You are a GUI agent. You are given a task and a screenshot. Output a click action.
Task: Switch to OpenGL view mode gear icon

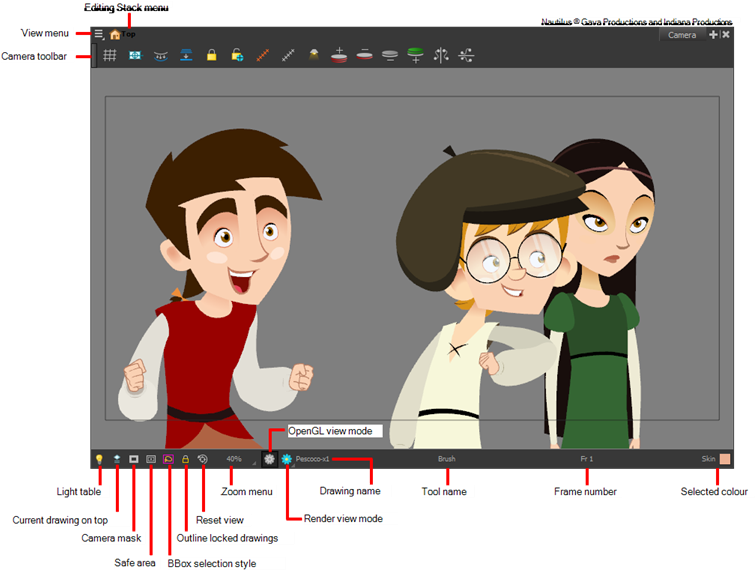coord(269,459)
